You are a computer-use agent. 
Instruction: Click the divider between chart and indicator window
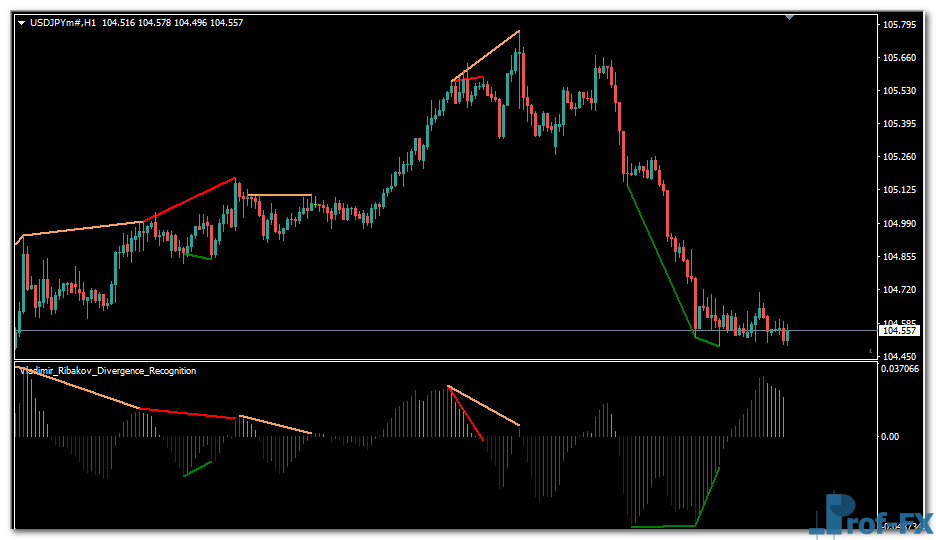tap(440, 361)
